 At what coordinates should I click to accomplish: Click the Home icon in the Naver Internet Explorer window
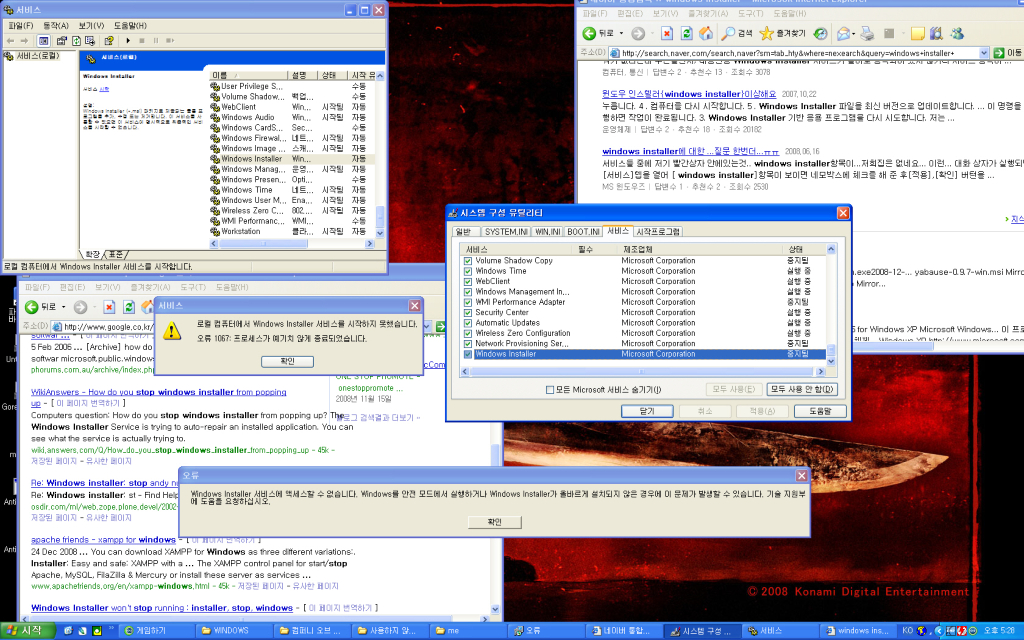click(x=706, y=33)
